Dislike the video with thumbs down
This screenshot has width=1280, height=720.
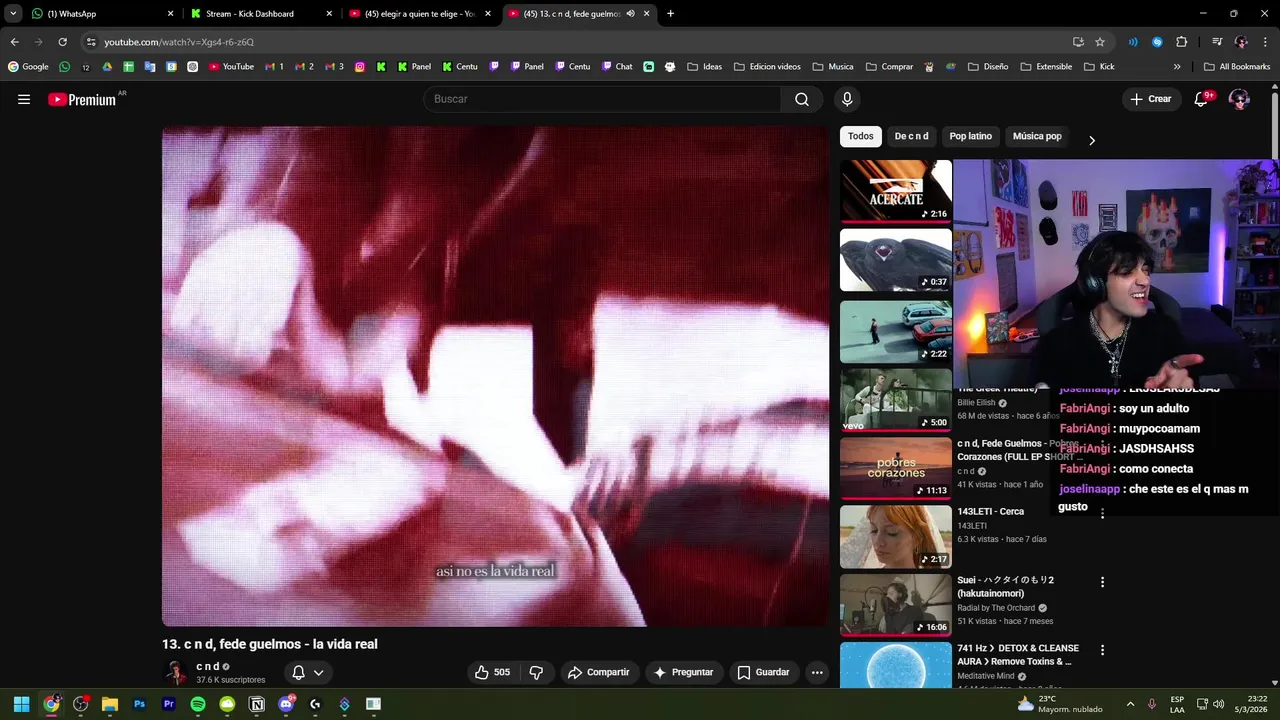(536, 672)
